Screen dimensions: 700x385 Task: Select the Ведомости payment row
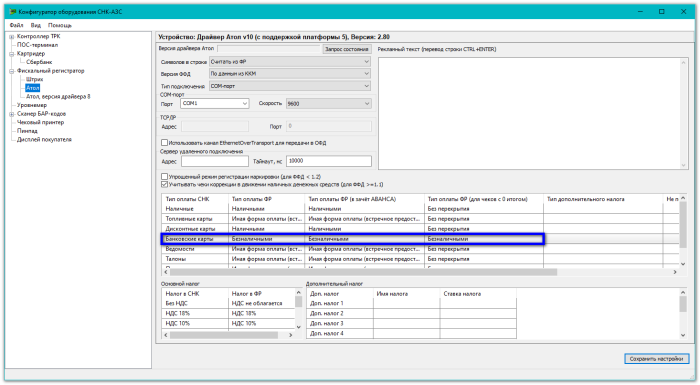pos(420,249)
